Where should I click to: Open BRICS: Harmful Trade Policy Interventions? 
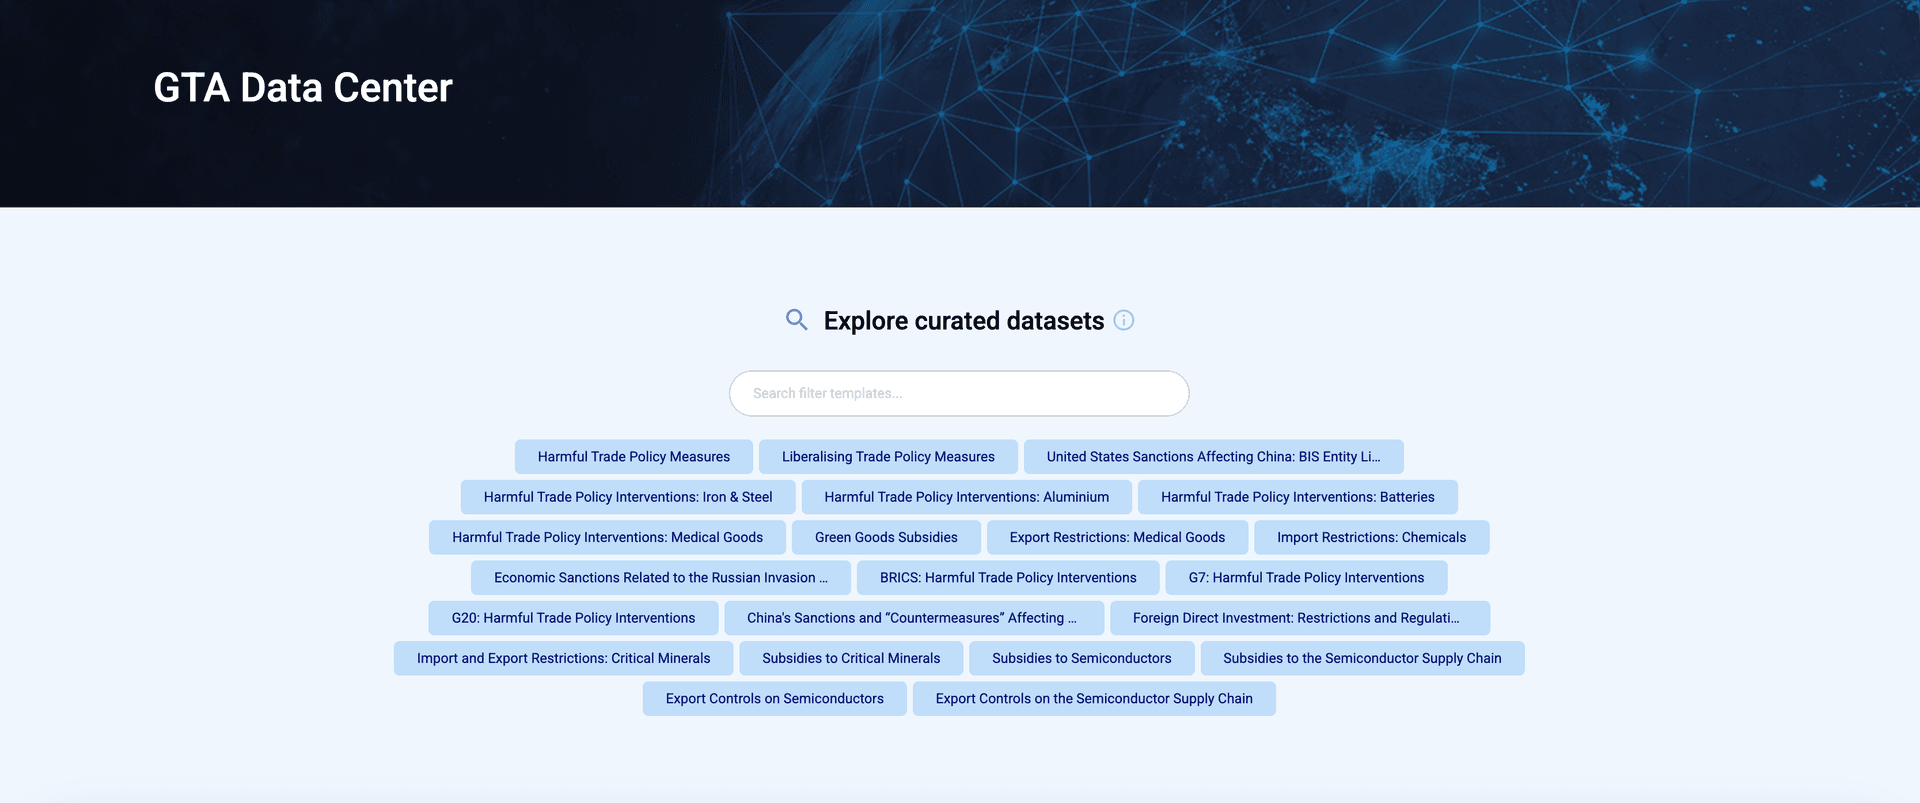pyautogui.click(x=1008, y=578)
